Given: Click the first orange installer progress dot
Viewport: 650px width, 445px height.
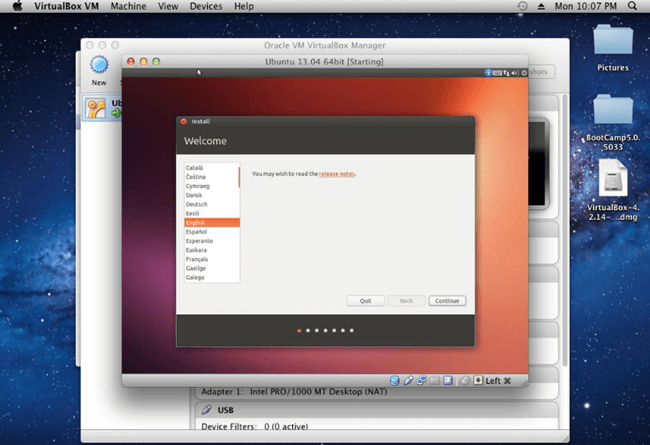Looking at the screenshot, I should coord(299,331).
